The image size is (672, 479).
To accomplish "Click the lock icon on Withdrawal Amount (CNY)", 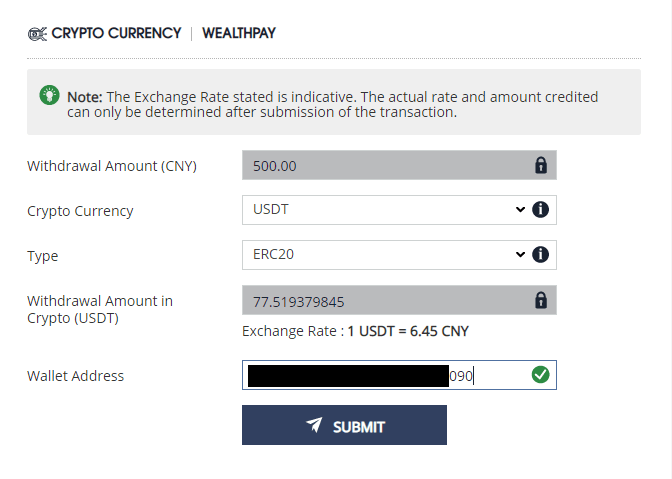I will (x=541, y=165).
